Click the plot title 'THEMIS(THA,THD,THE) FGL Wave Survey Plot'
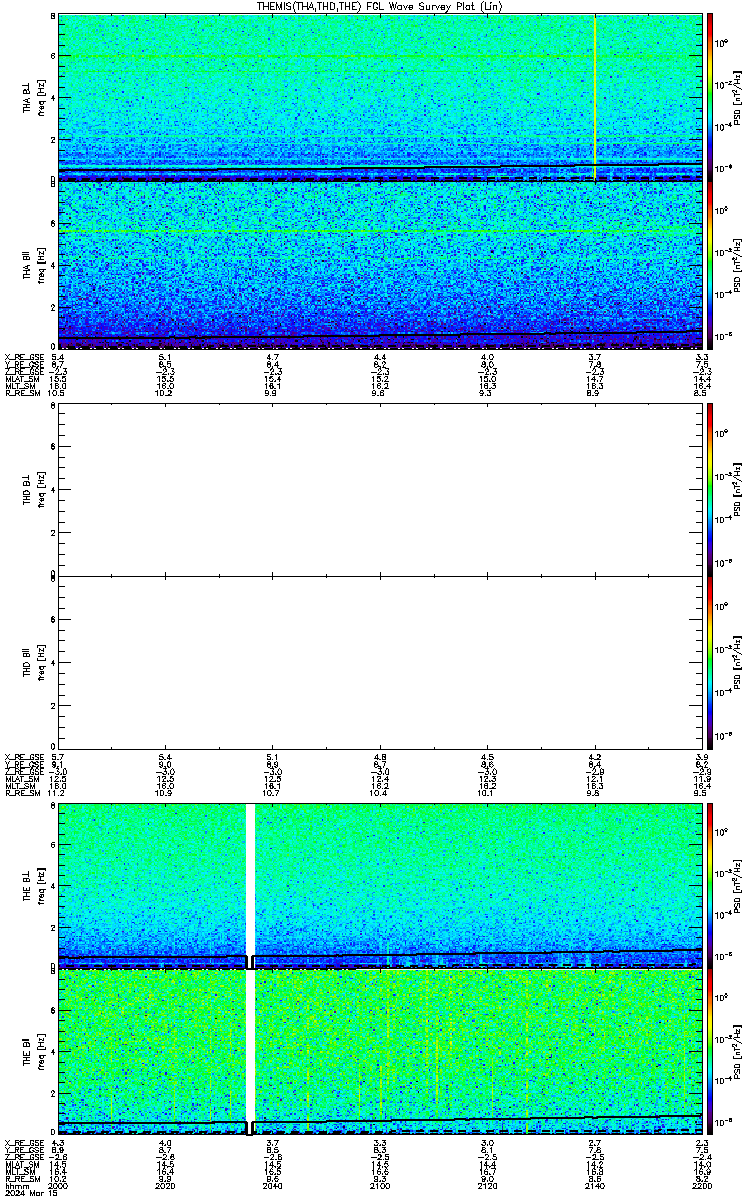Screen dimensions: 750x1200 [x=365, y=6]
